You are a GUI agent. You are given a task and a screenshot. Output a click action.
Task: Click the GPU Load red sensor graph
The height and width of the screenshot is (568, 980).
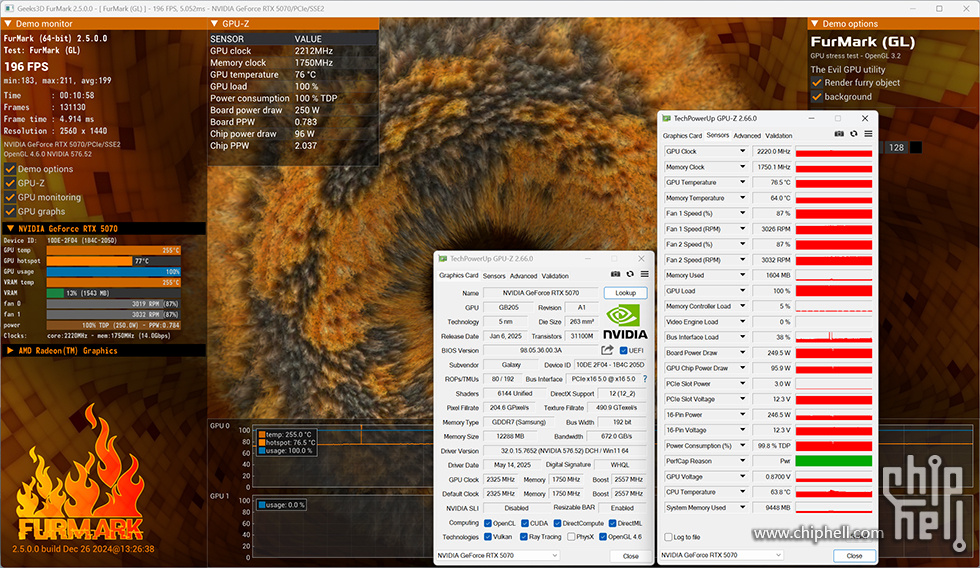click(x=834, y=291)
